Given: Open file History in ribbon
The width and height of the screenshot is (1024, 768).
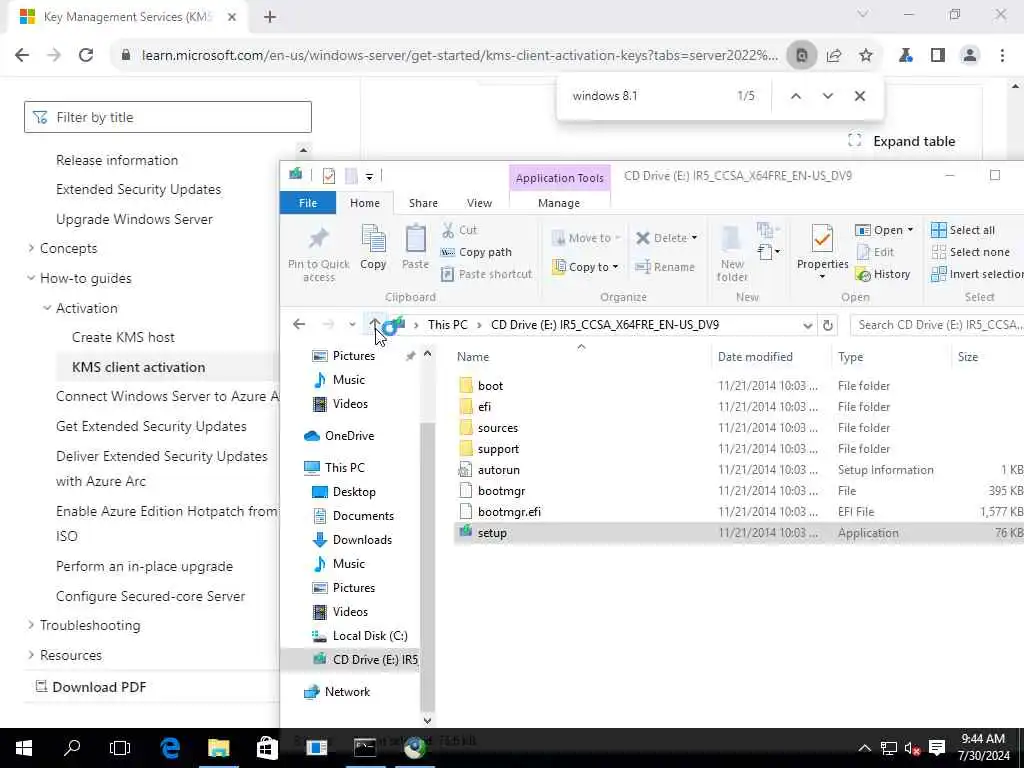Looking at the screenshot, I should coord(883,274).
